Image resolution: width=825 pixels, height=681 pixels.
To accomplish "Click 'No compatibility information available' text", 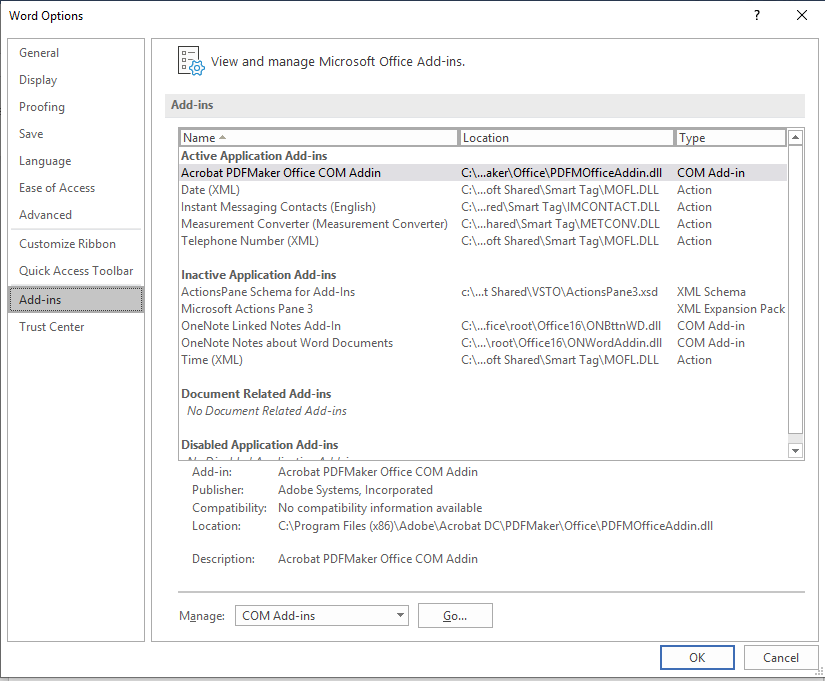I will tap(380, 508).
